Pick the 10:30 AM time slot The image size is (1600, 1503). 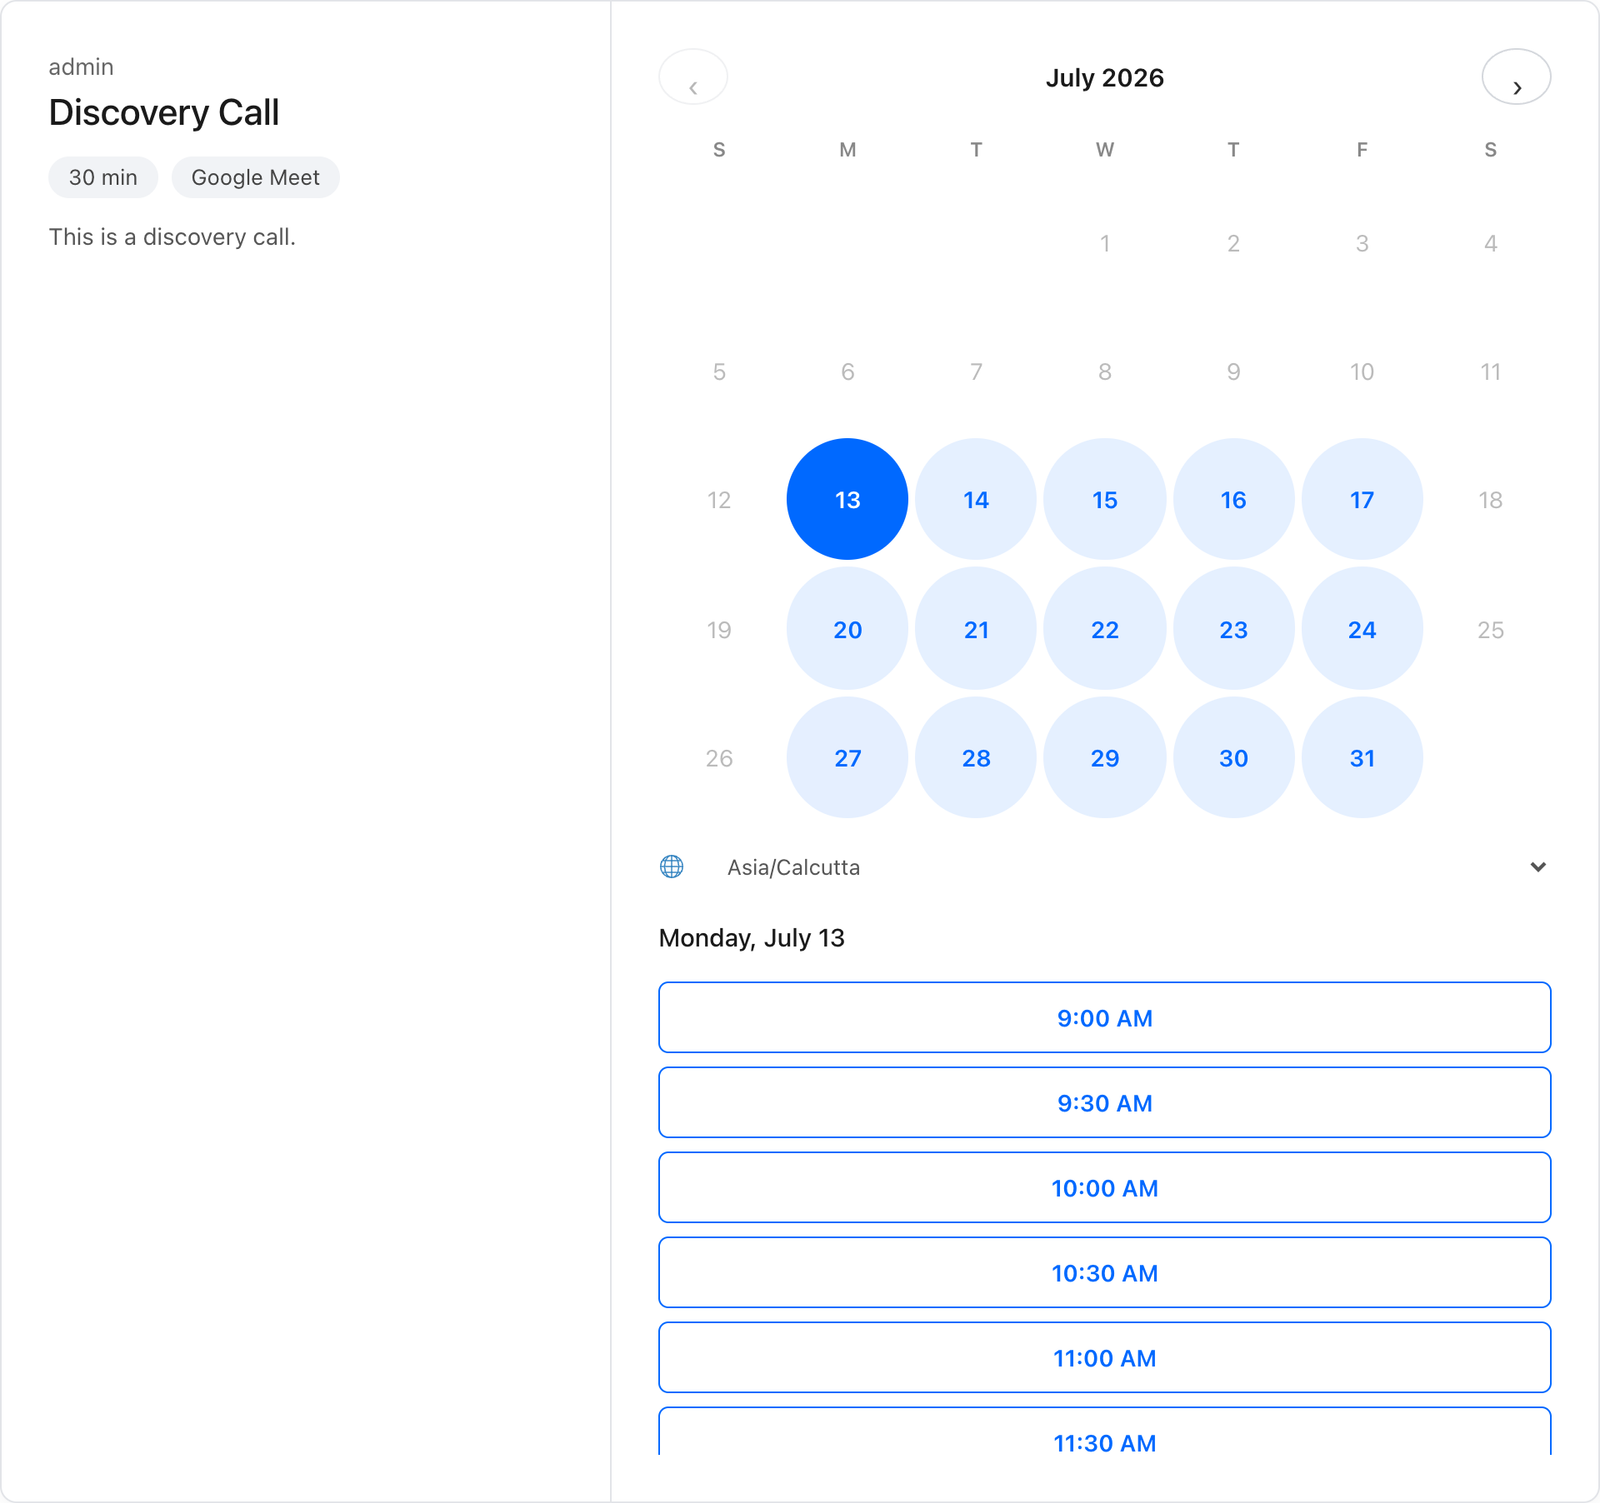(1105, 1272)
